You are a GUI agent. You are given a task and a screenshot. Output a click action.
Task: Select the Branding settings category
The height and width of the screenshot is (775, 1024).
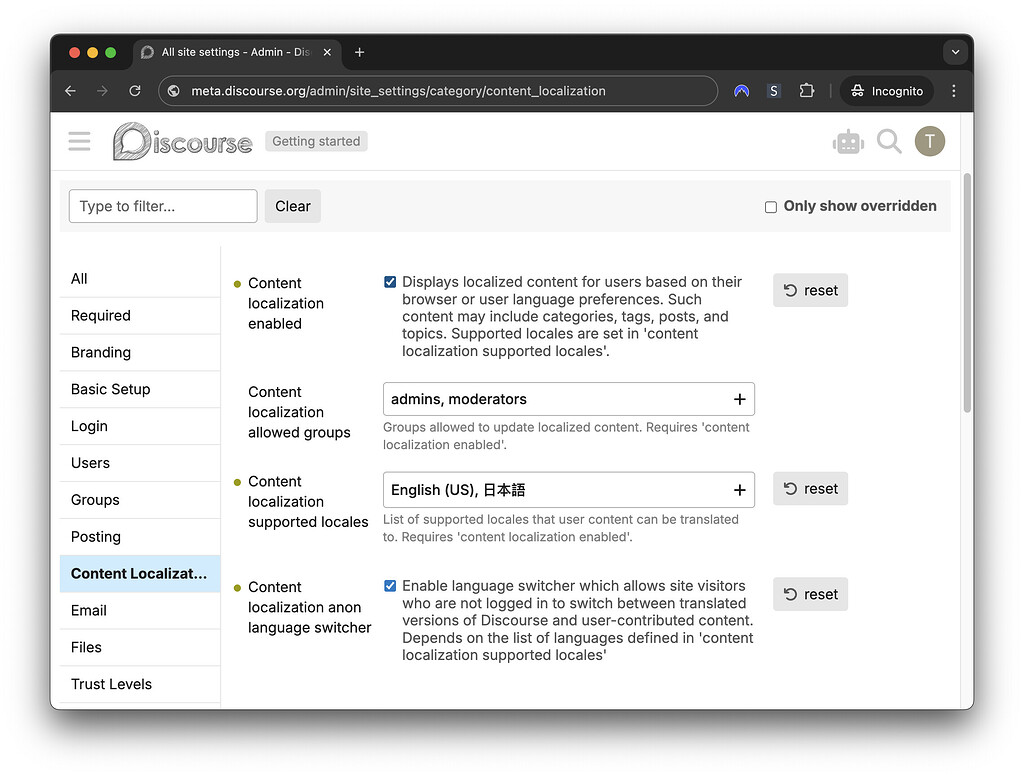coord(101,352)
